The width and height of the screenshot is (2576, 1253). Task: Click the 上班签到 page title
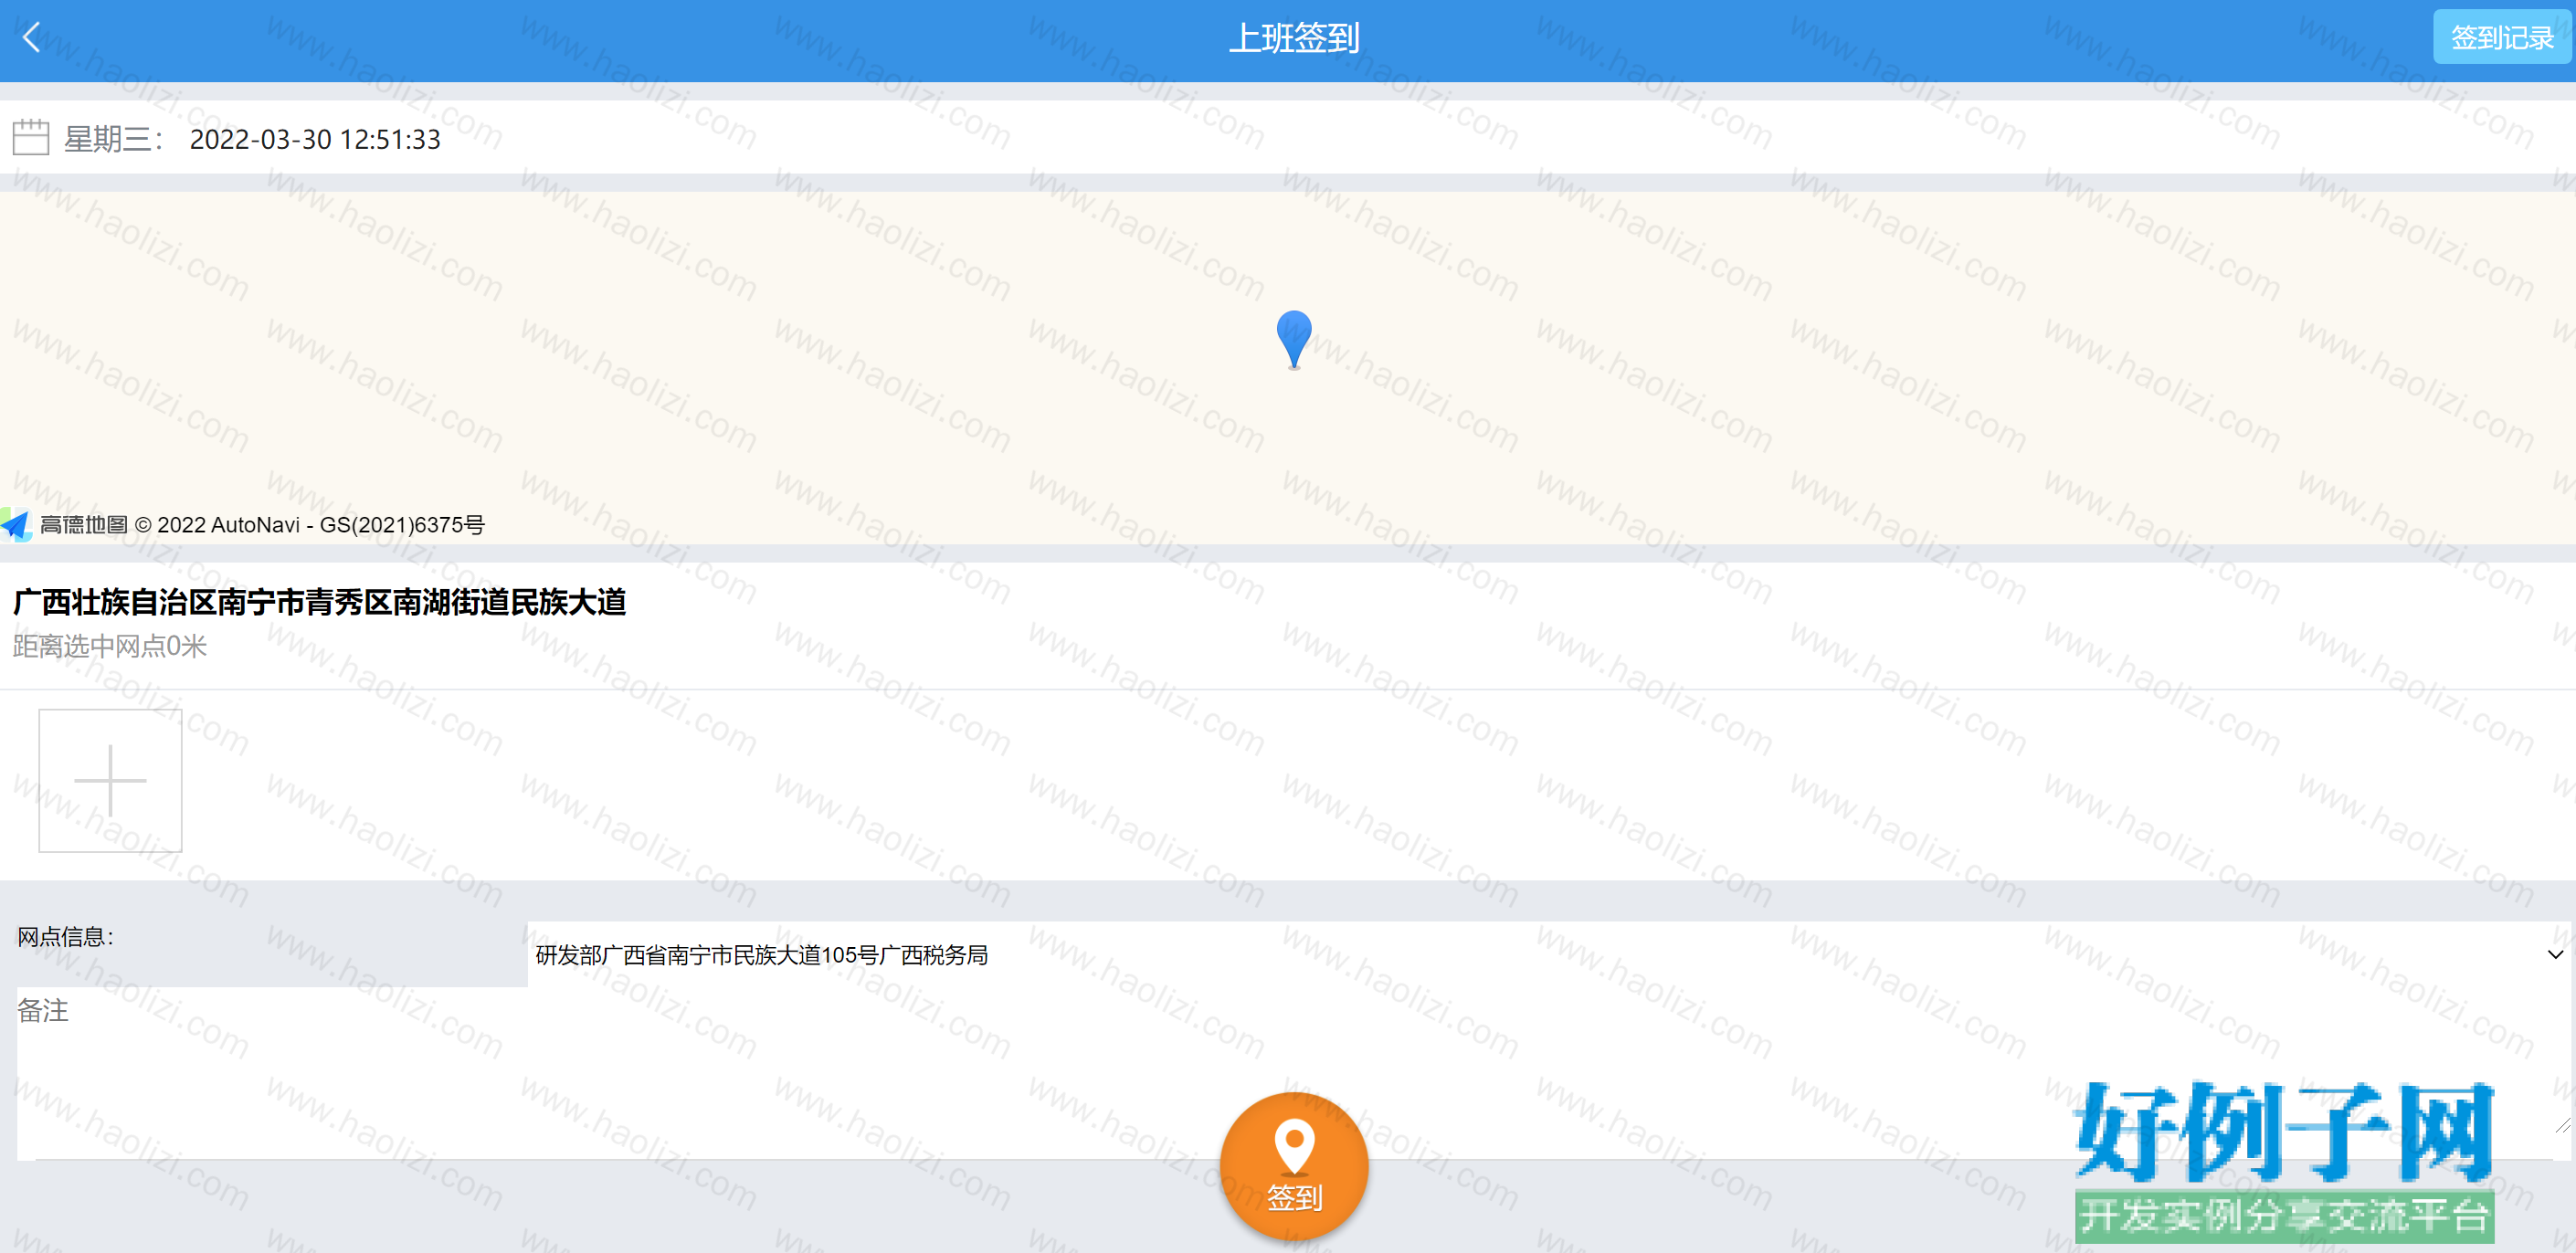[1294, 38]
